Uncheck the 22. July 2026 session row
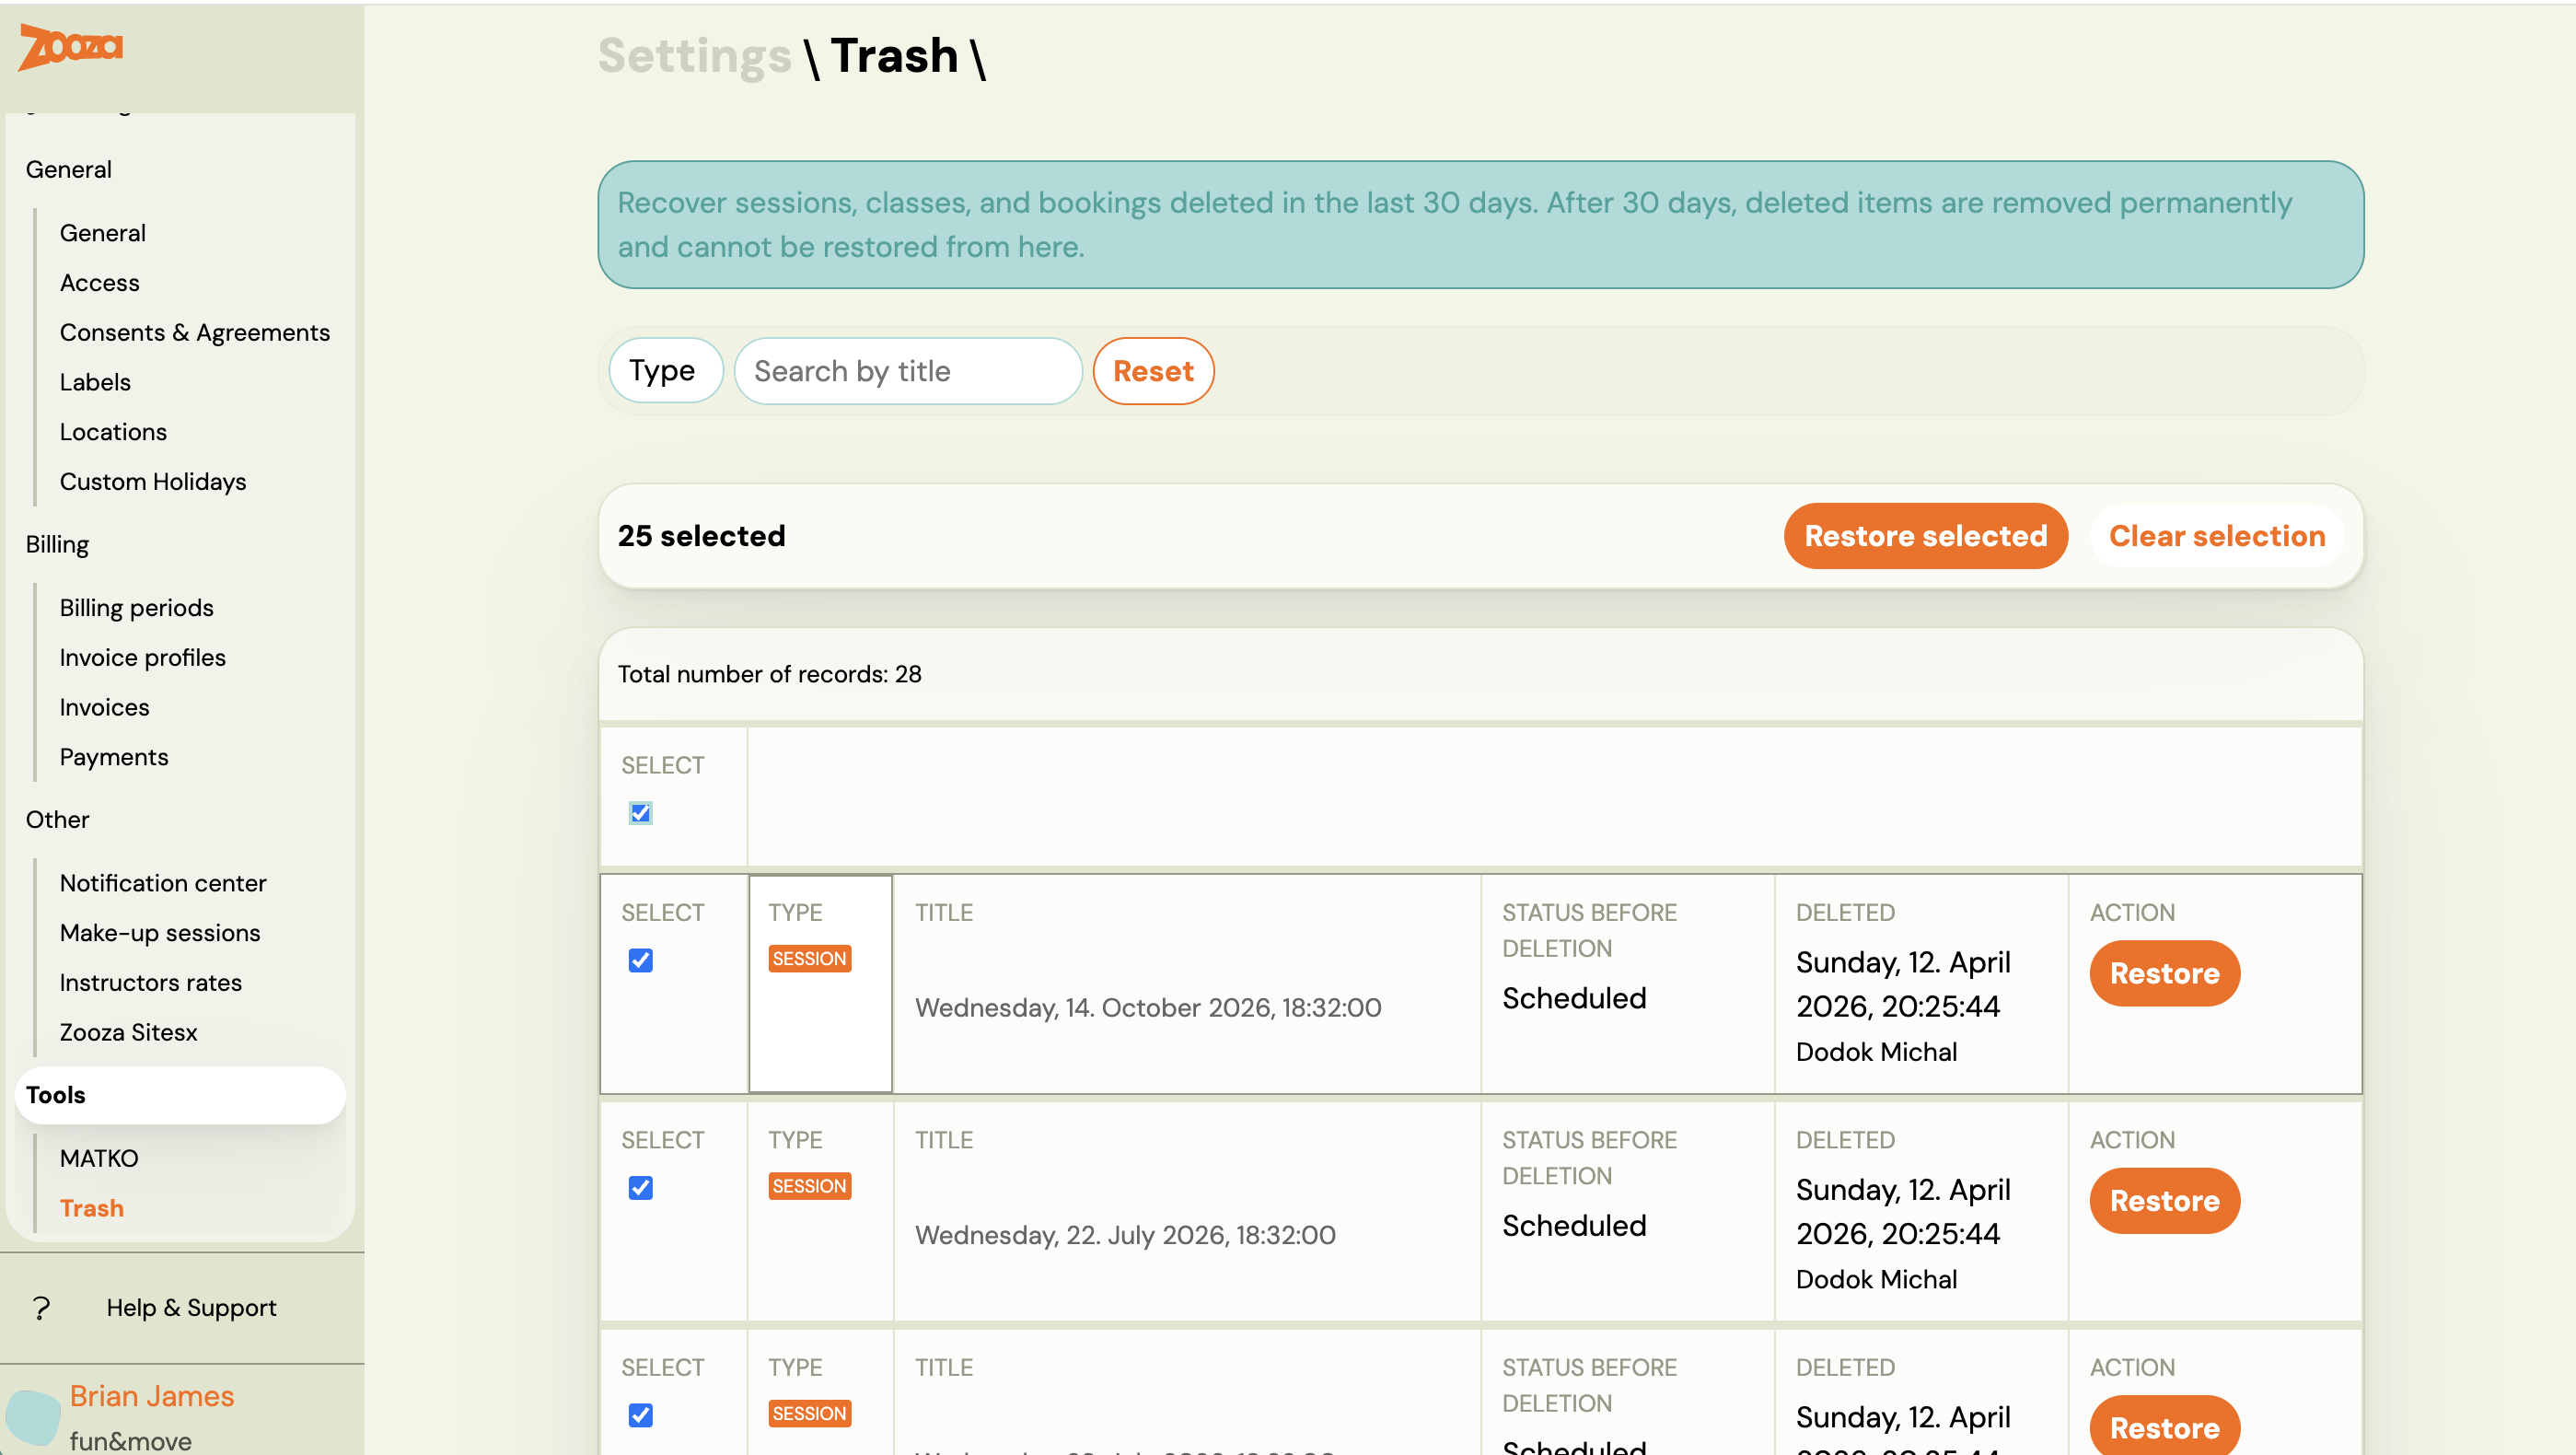This screenshot has height=1455, width=2576. [x=640, y=1187]
